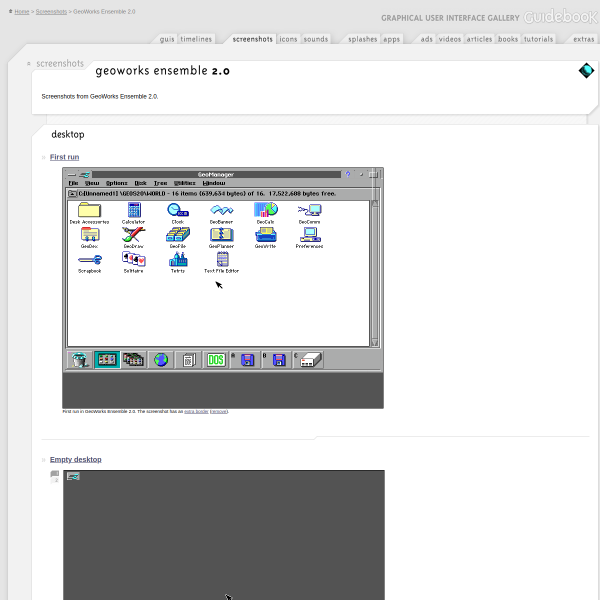Open the Desk Accessories folder in GeoManager
600x600 pixels.
89,213
